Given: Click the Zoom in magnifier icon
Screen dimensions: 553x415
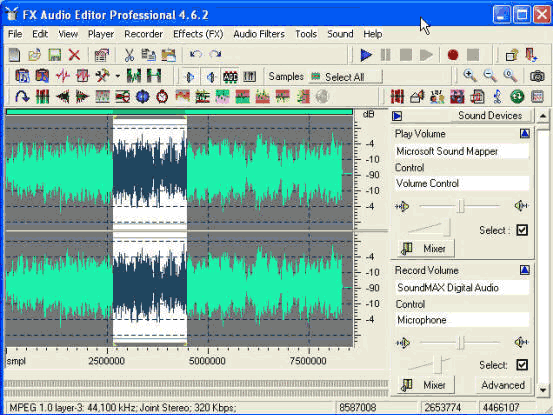Looking at the screenshot, I should tap(470, 75).
